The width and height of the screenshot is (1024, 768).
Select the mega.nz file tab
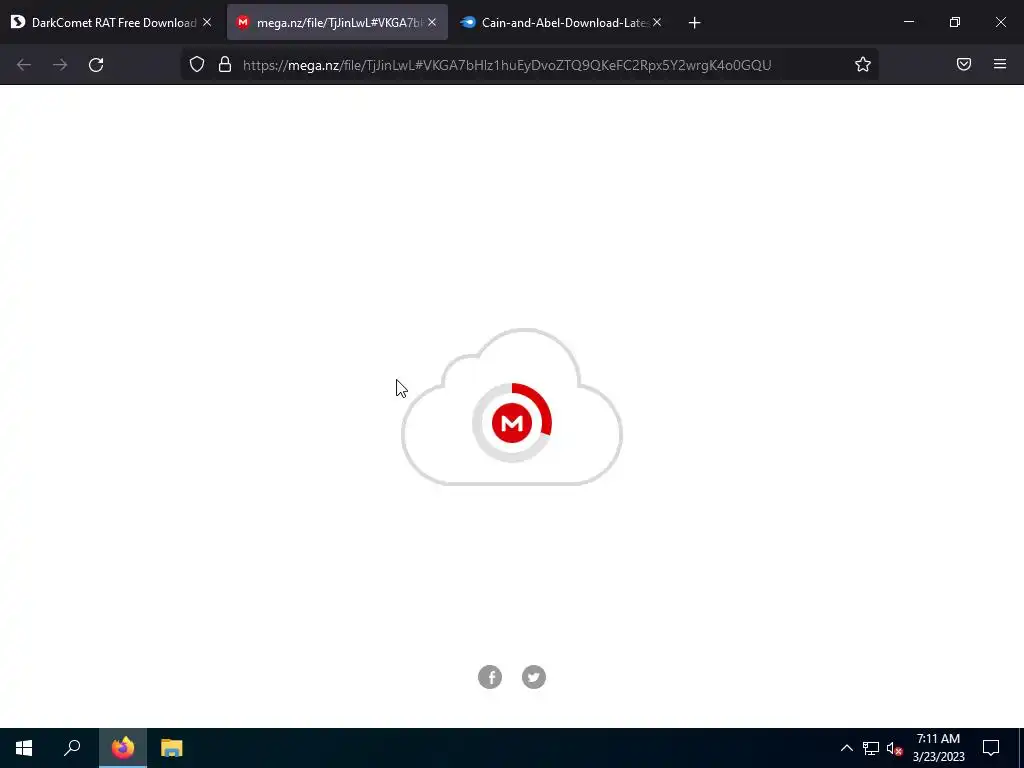pos(337,22)
